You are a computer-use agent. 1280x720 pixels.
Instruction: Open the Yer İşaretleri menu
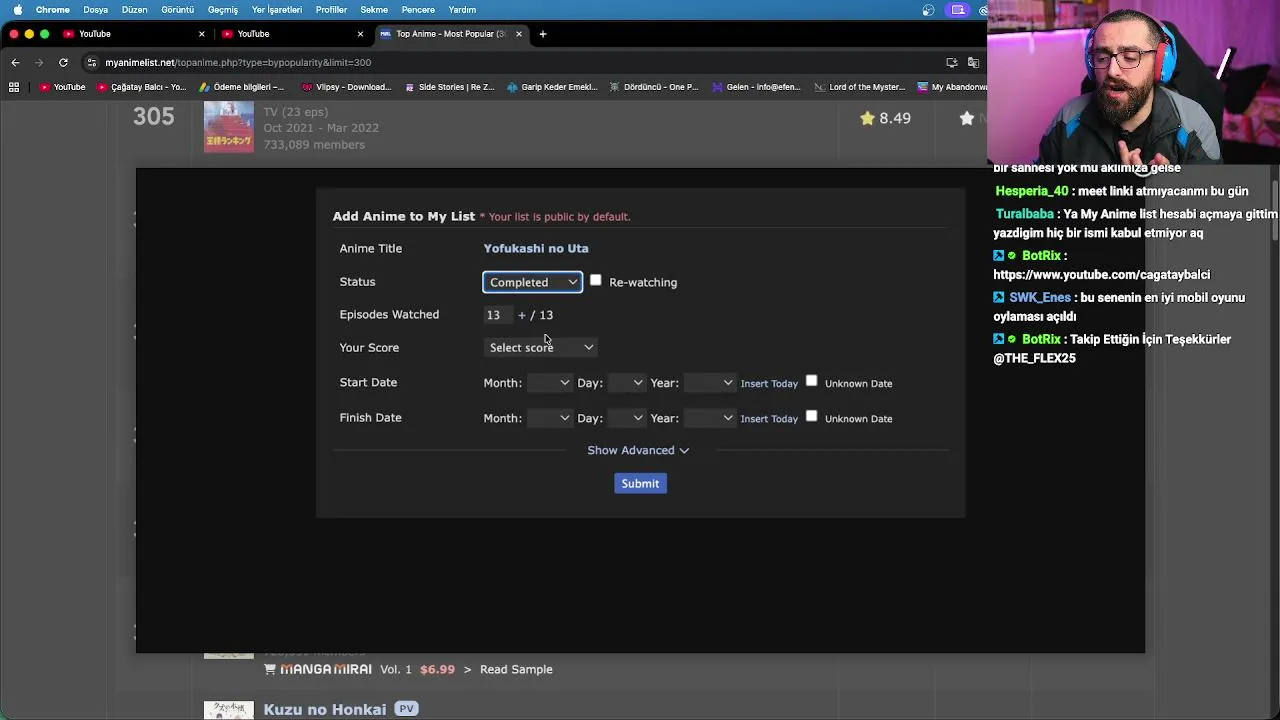tap(277, 10)
